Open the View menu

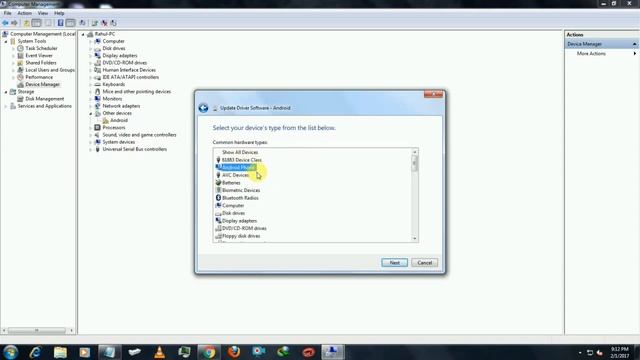(x=43, y=13)
